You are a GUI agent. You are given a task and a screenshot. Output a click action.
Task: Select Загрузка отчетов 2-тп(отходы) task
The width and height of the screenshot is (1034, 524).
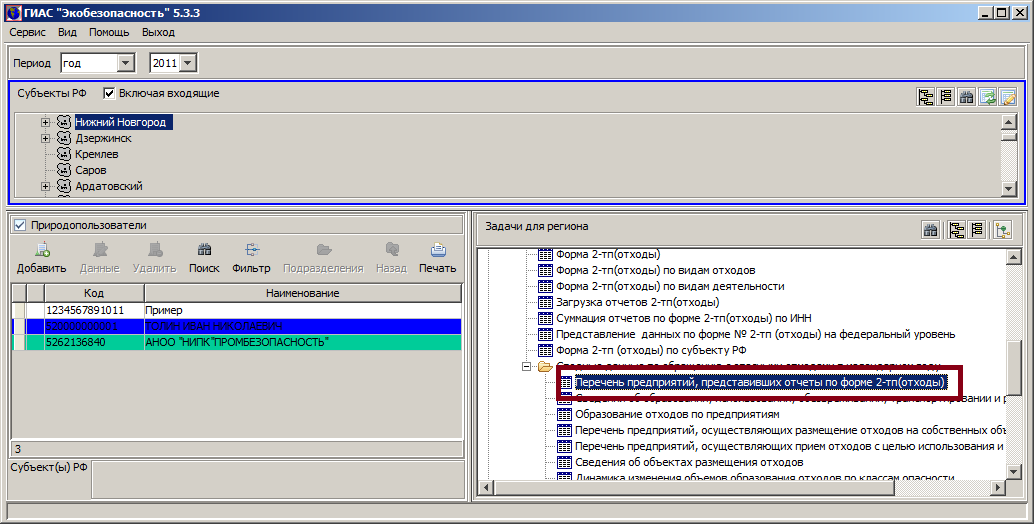pos(637,302)
